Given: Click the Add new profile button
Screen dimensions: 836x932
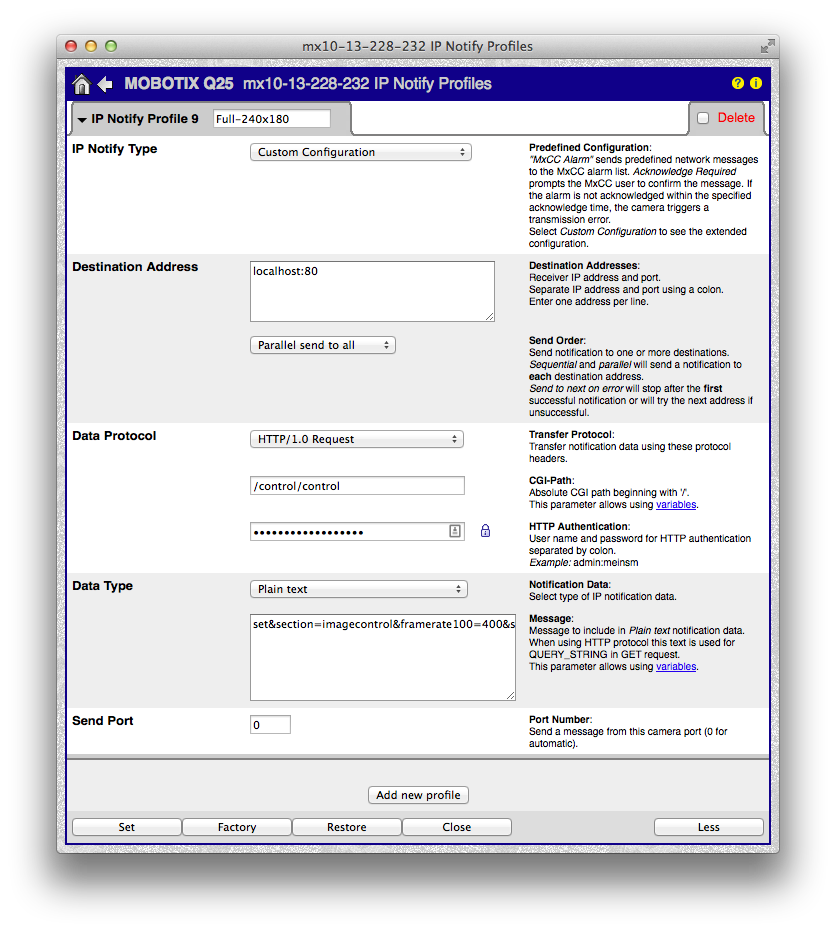Looking at the screenshot, I should [418, 795].
